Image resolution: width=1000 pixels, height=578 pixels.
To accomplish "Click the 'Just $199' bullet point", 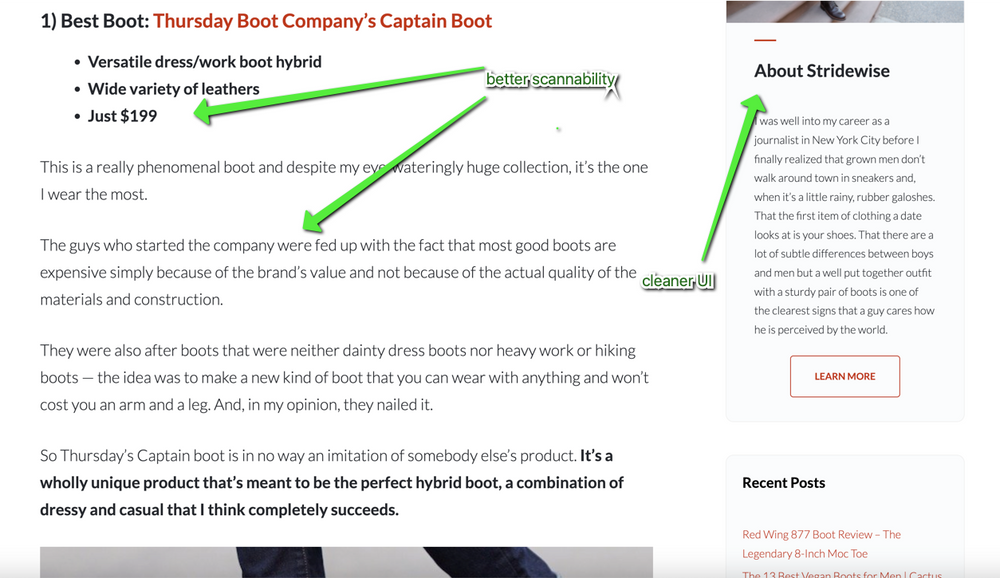I will pyautogui.click(x=122, y=116).
